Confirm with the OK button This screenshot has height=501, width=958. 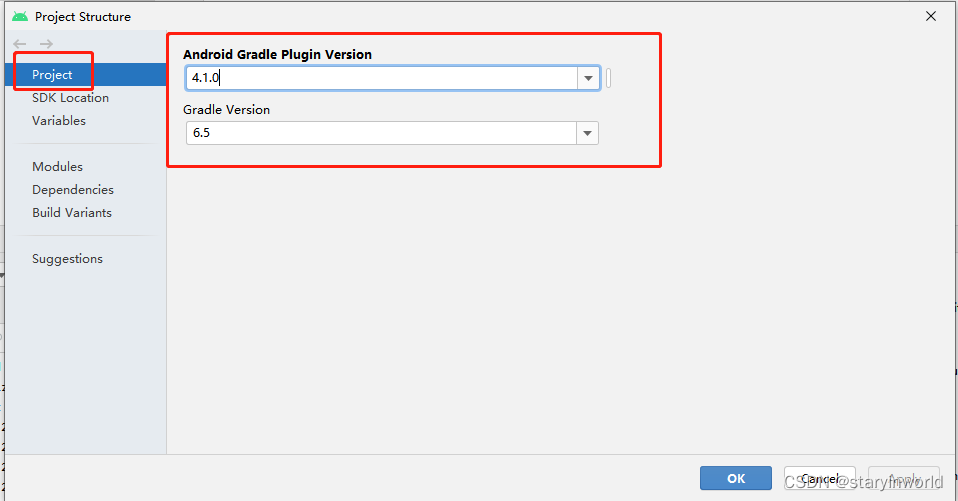pos(736,478)
